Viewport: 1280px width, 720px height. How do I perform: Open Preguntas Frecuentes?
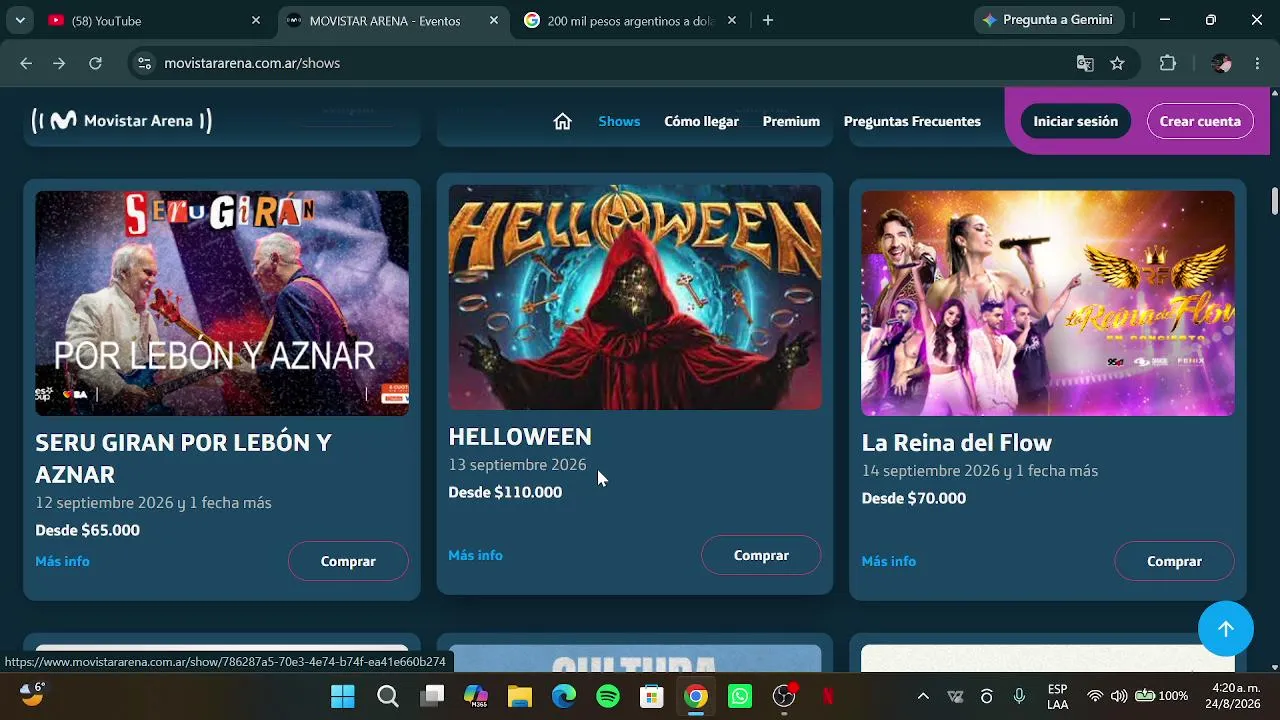[912, 121]
